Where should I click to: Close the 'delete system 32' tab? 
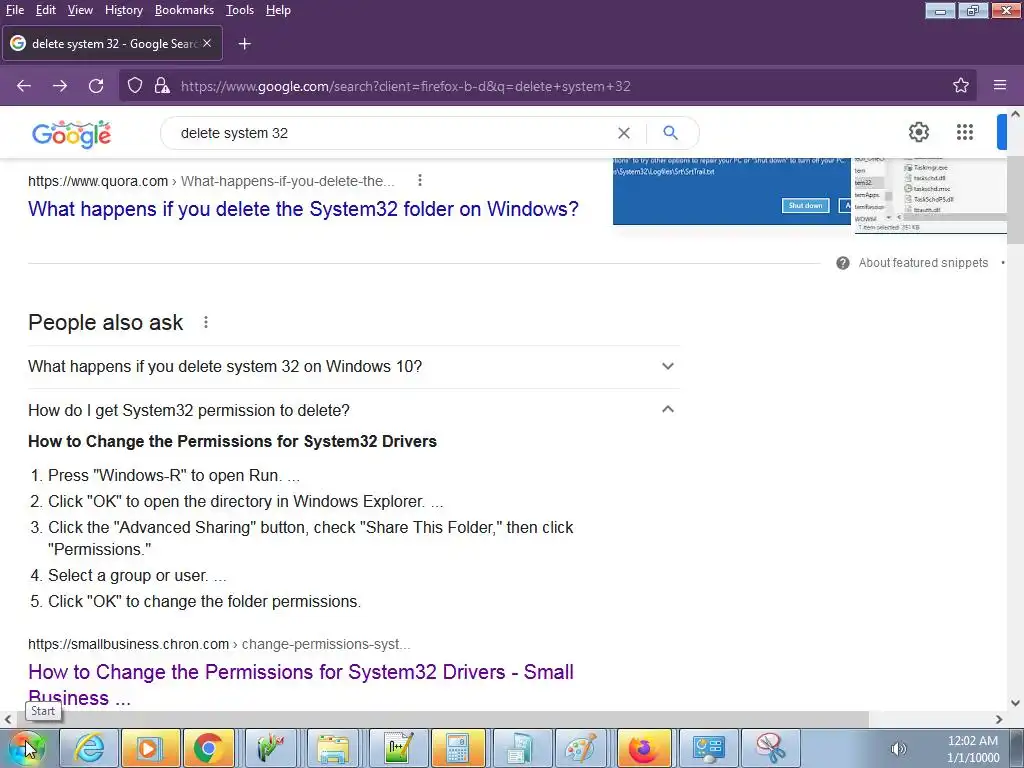[207, 43]
